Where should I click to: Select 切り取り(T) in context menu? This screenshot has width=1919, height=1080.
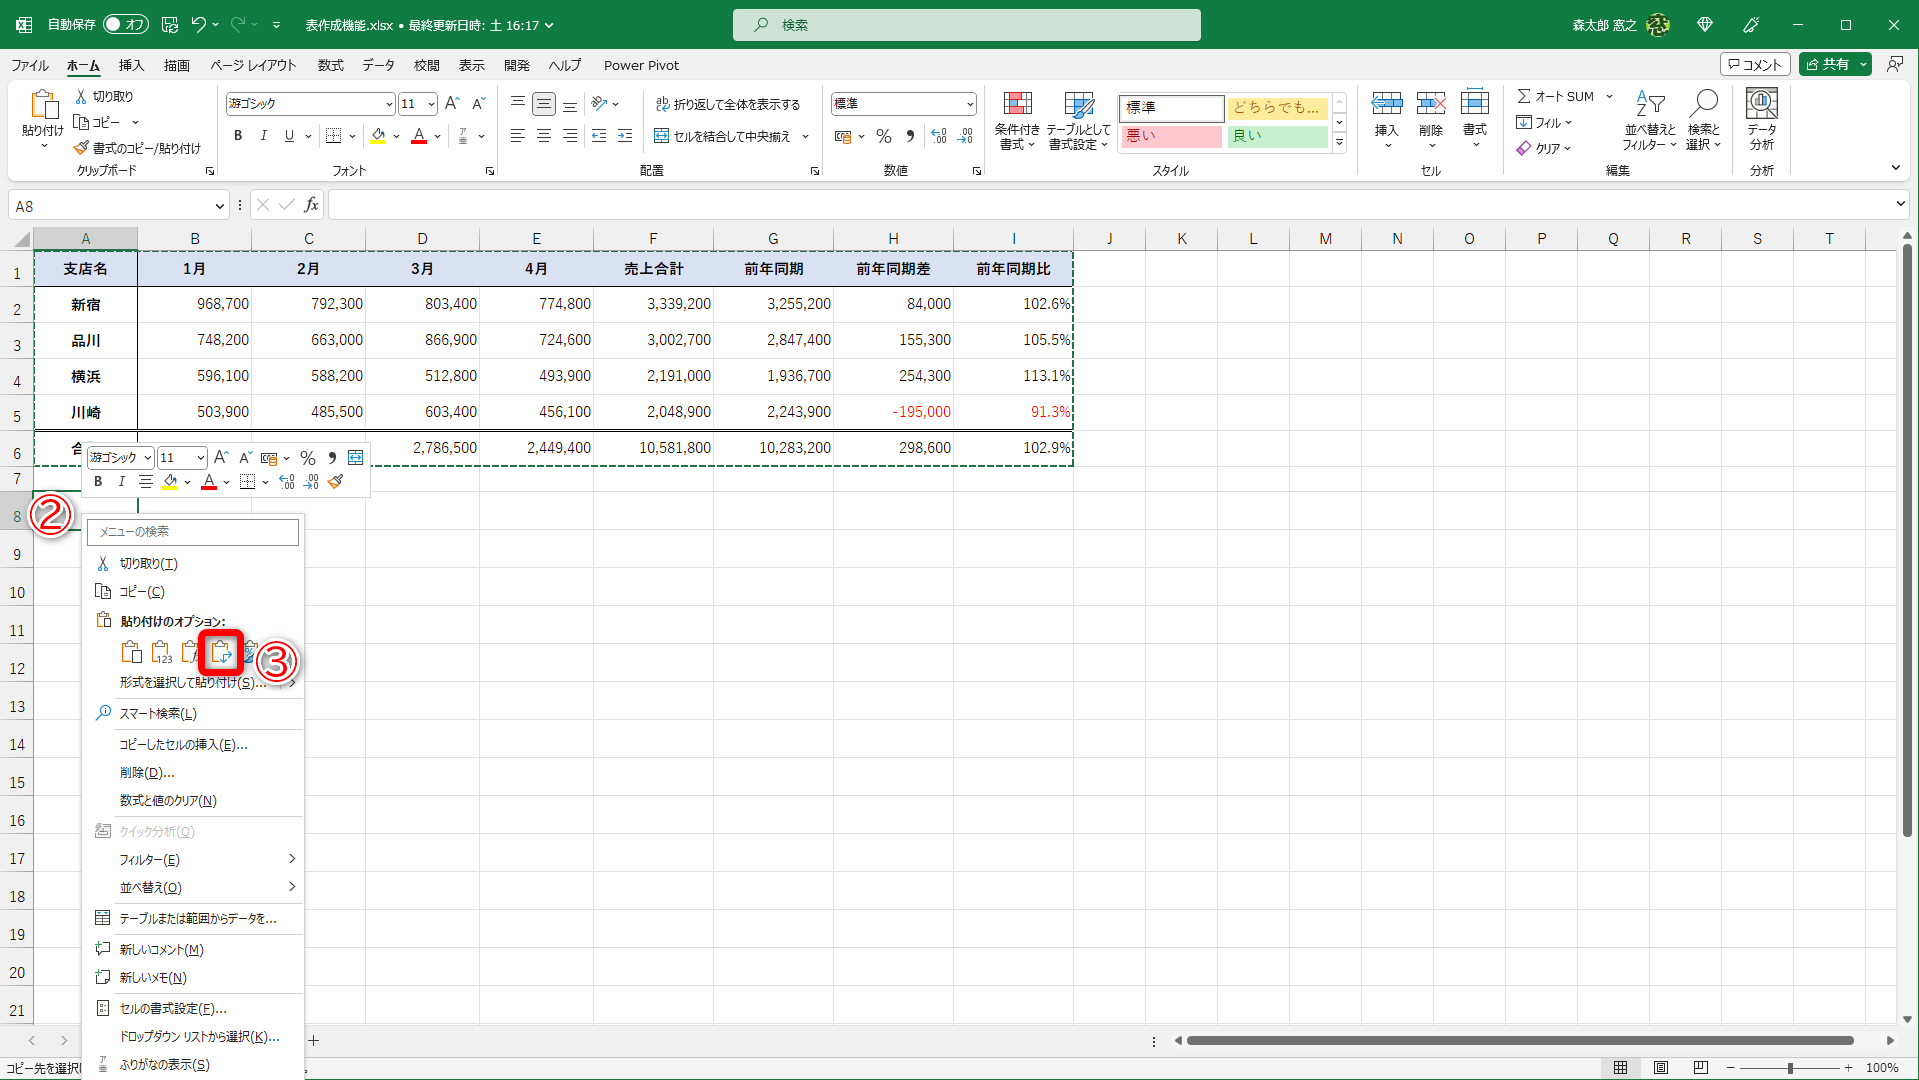coord(193,564)
